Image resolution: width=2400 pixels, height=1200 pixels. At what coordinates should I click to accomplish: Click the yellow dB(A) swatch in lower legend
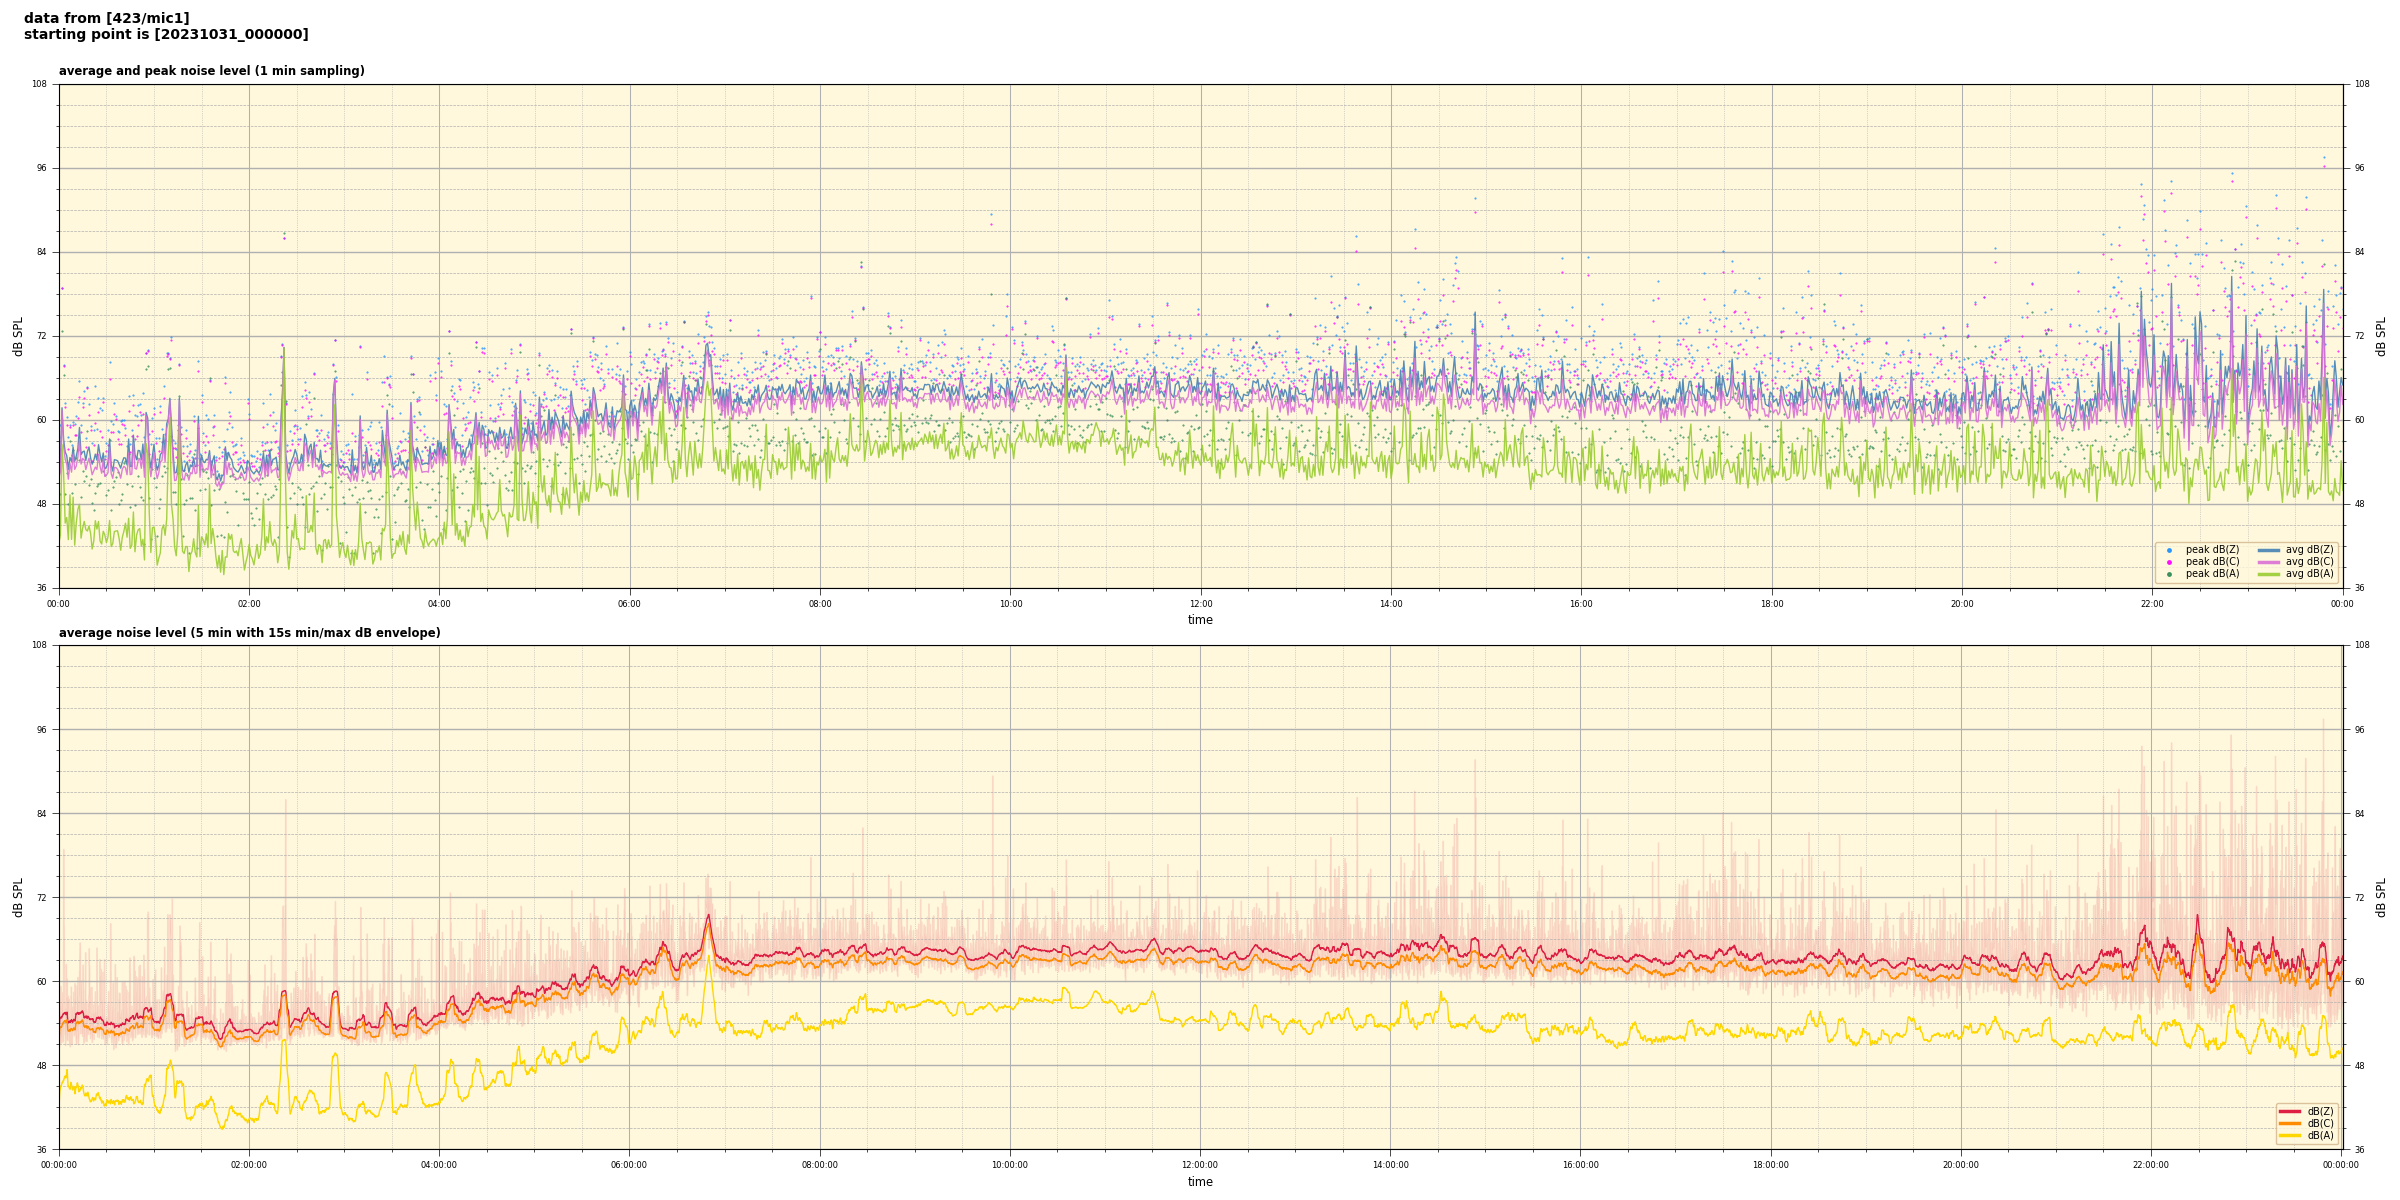pos(2290,1135)
